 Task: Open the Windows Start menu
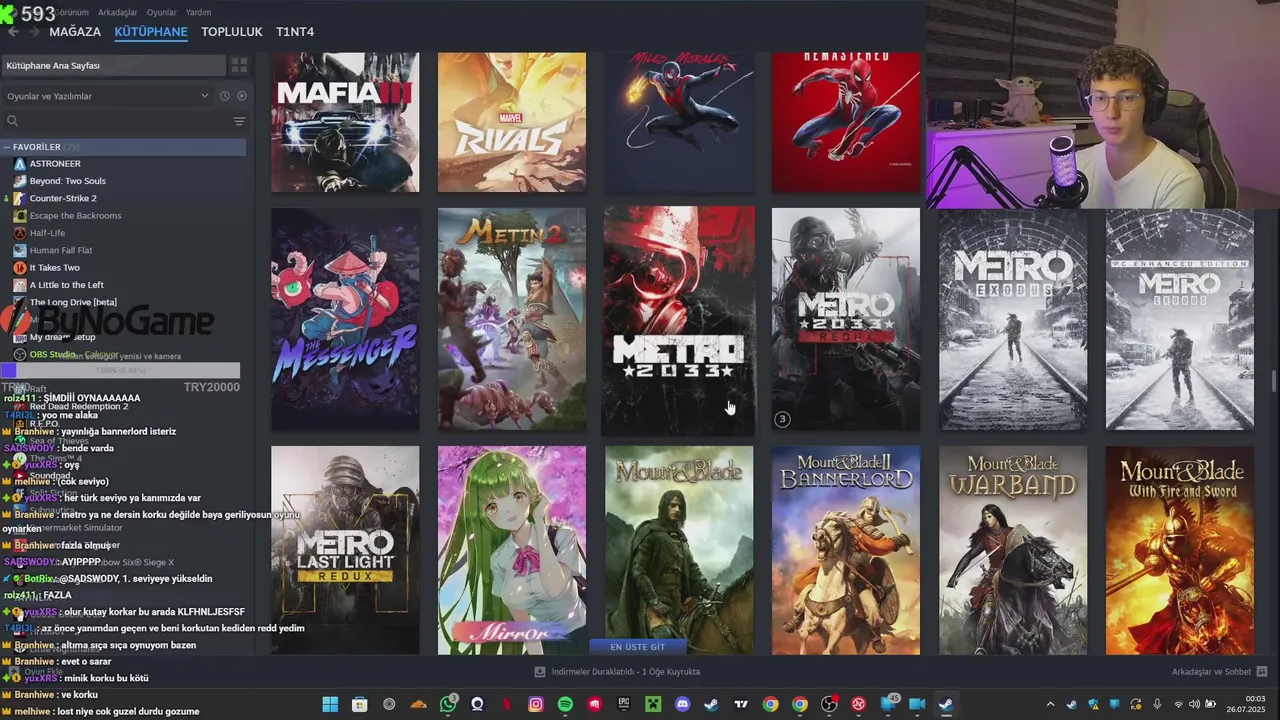click(x=330, y=705)
